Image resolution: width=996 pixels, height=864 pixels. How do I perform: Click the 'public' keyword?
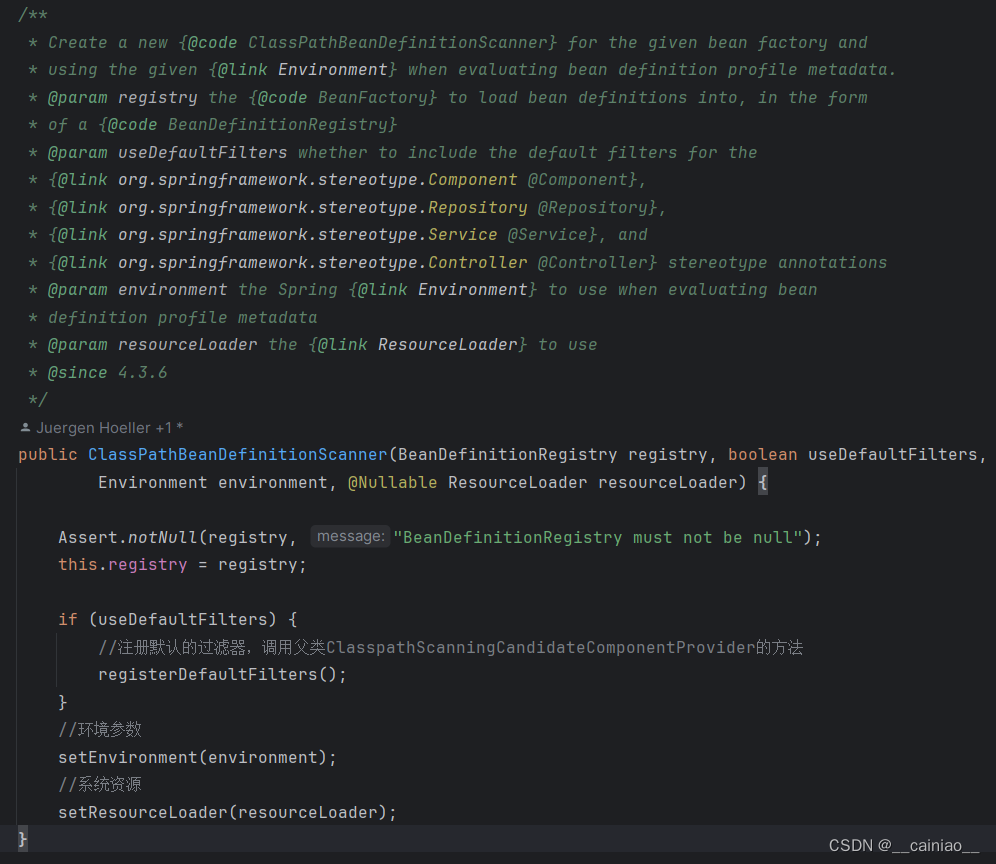[48, 455]
